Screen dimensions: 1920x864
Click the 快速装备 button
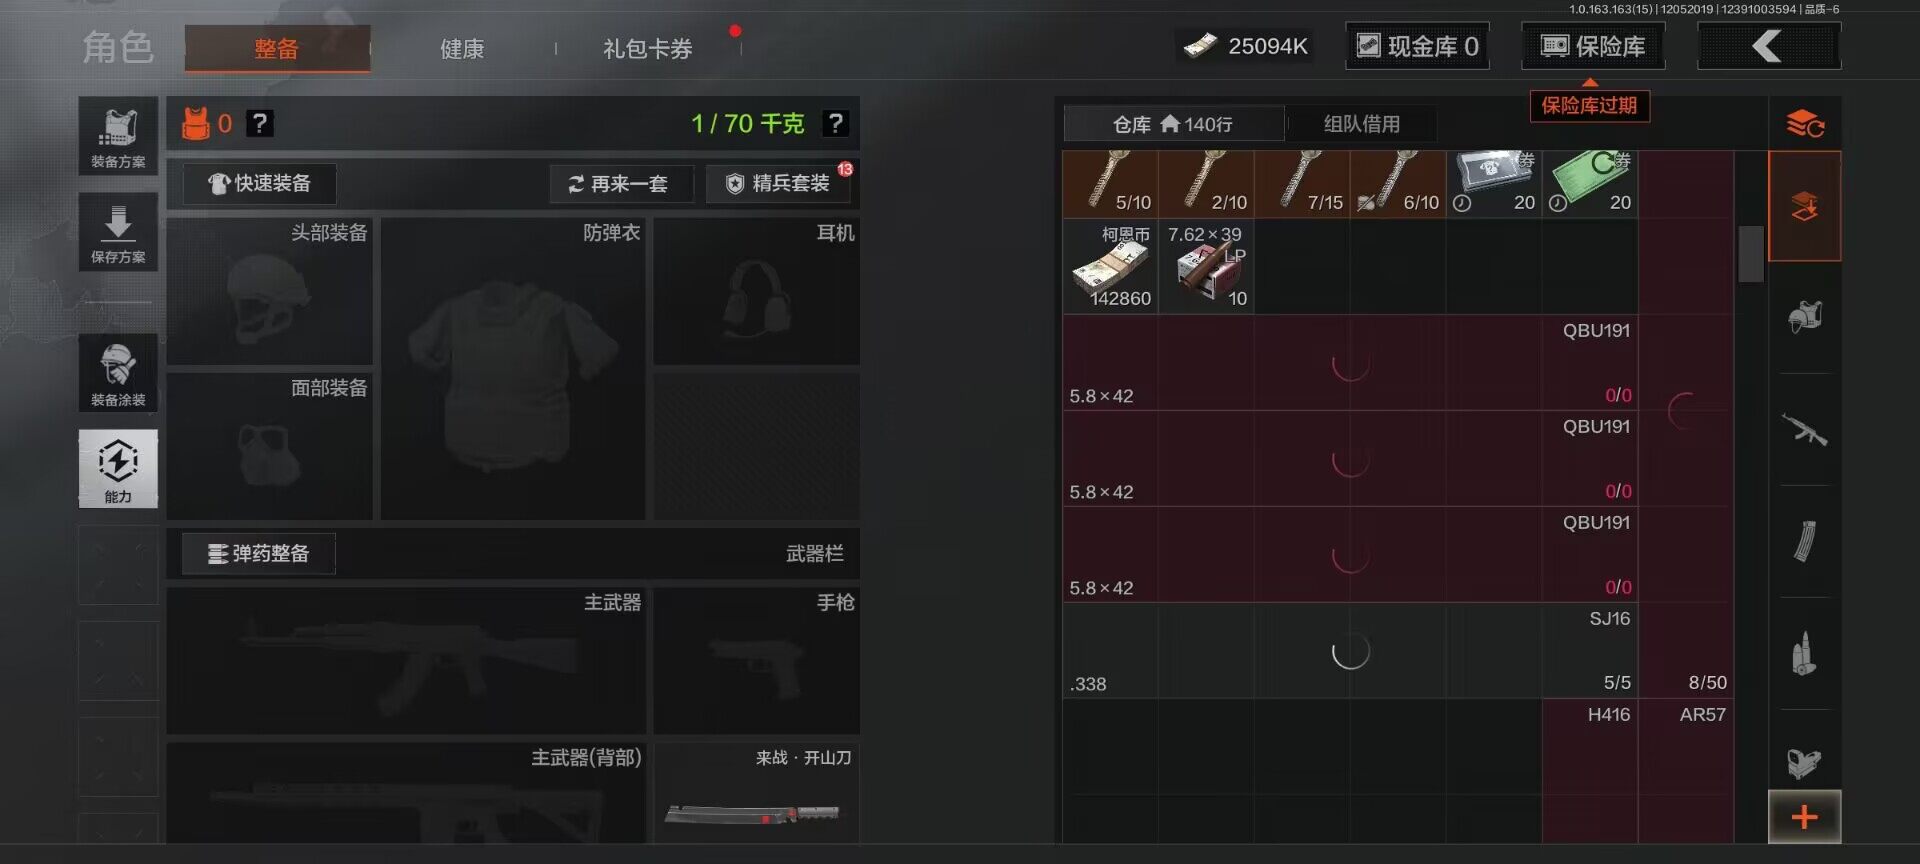(x=259, y=184)
